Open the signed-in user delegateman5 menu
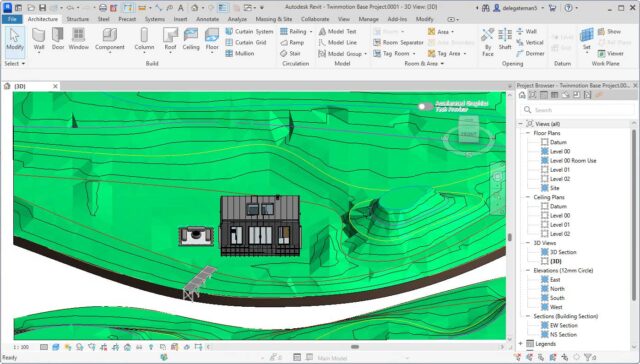Image resolution: width=640 pixels, height=364 pixels. click(x=518, y=8)
